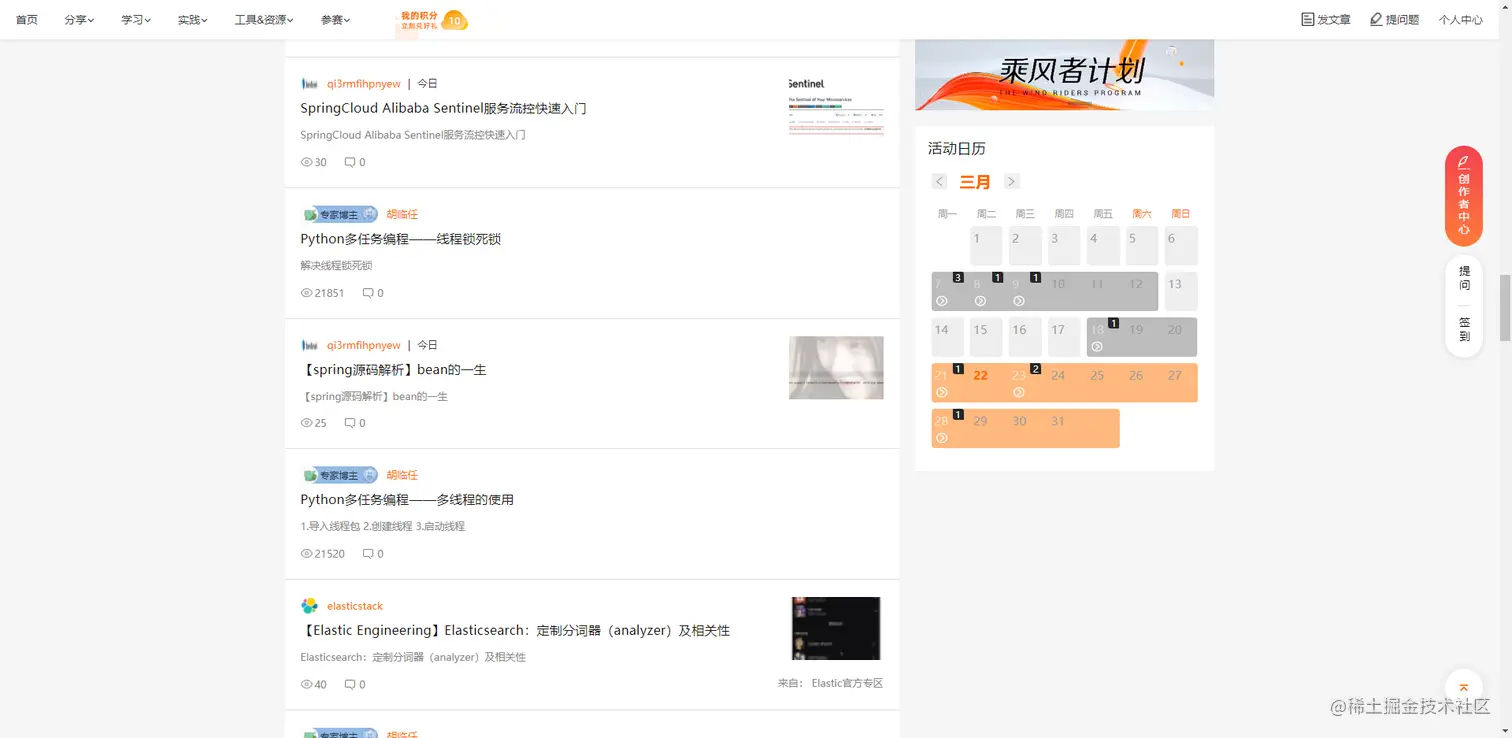Viewport: 1512px width, 738px height.
Task: Open the 发文章 write-article icon
Action: (x=1307, y=19)
